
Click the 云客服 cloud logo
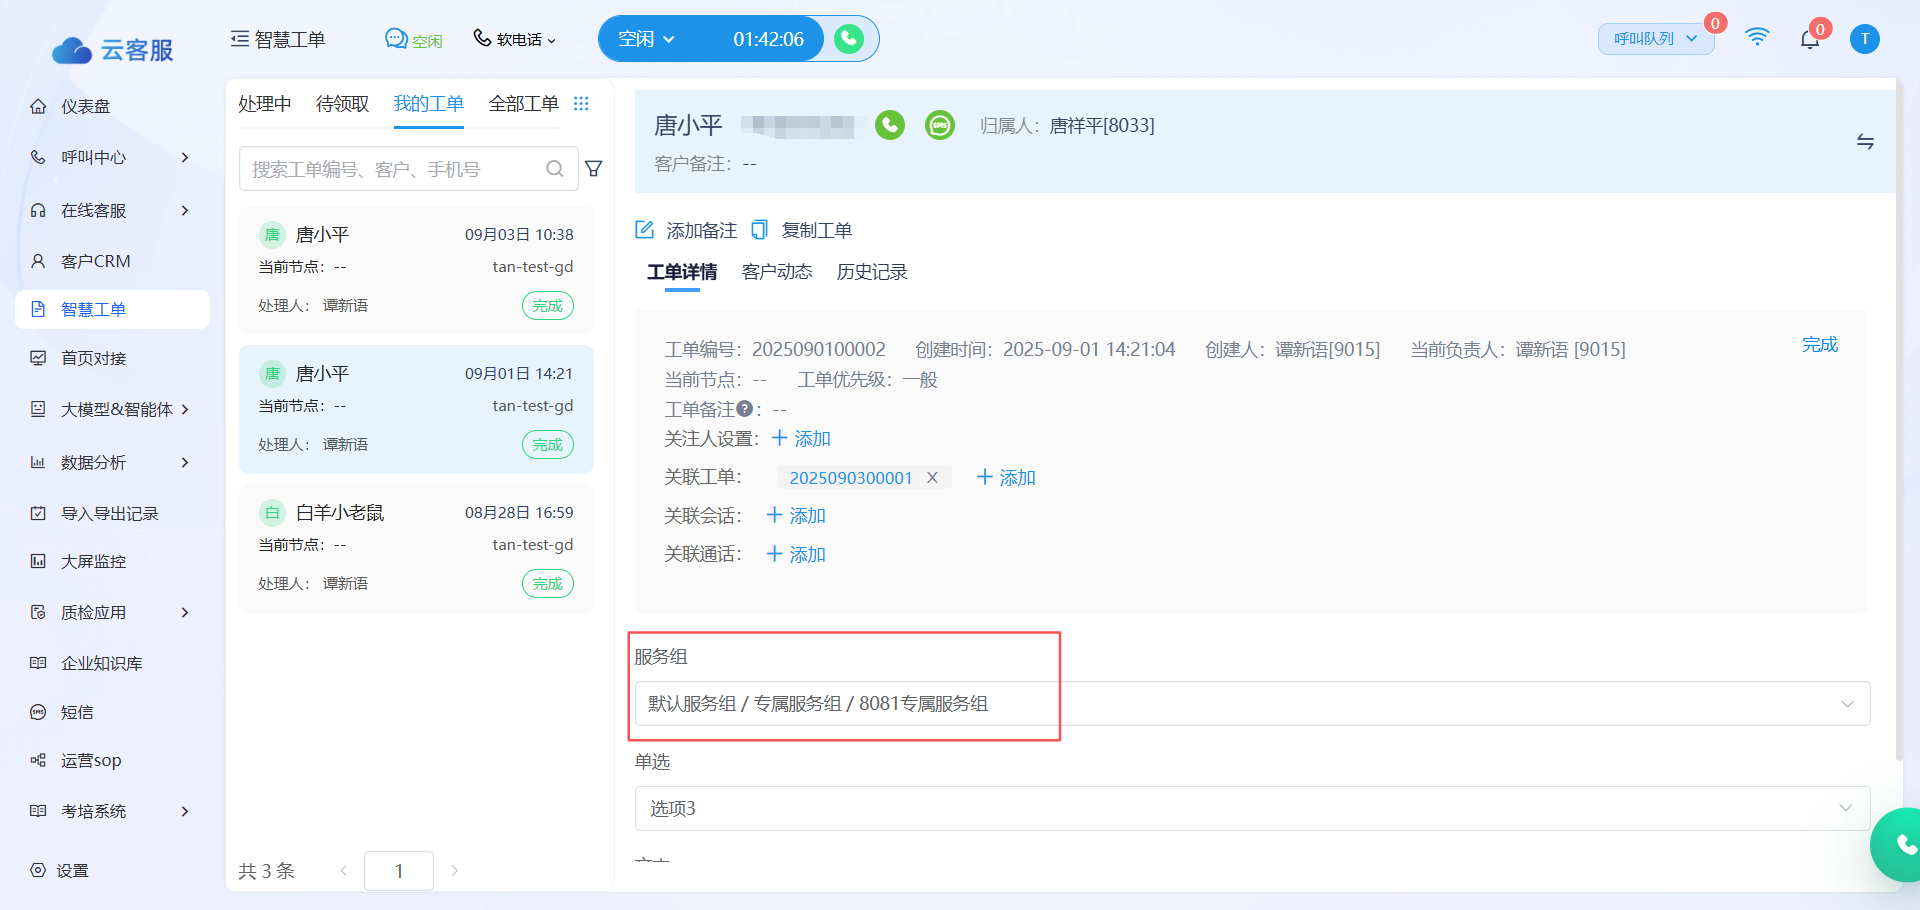[x=112, y=50]
